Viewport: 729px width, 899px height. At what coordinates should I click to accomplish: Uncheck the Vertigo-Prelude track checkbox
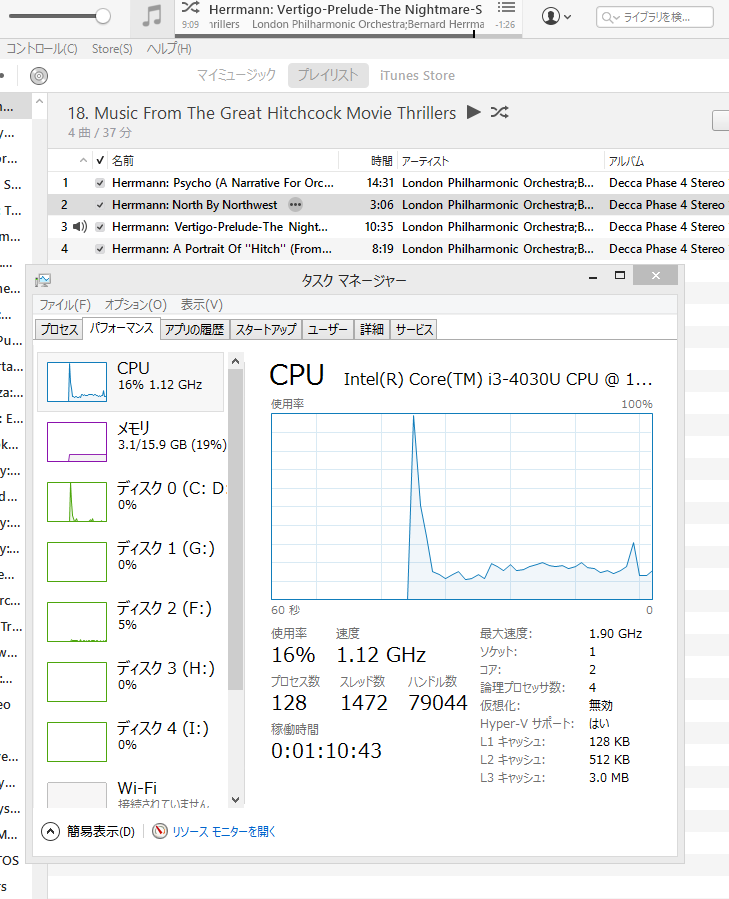[x=100, y=227]
